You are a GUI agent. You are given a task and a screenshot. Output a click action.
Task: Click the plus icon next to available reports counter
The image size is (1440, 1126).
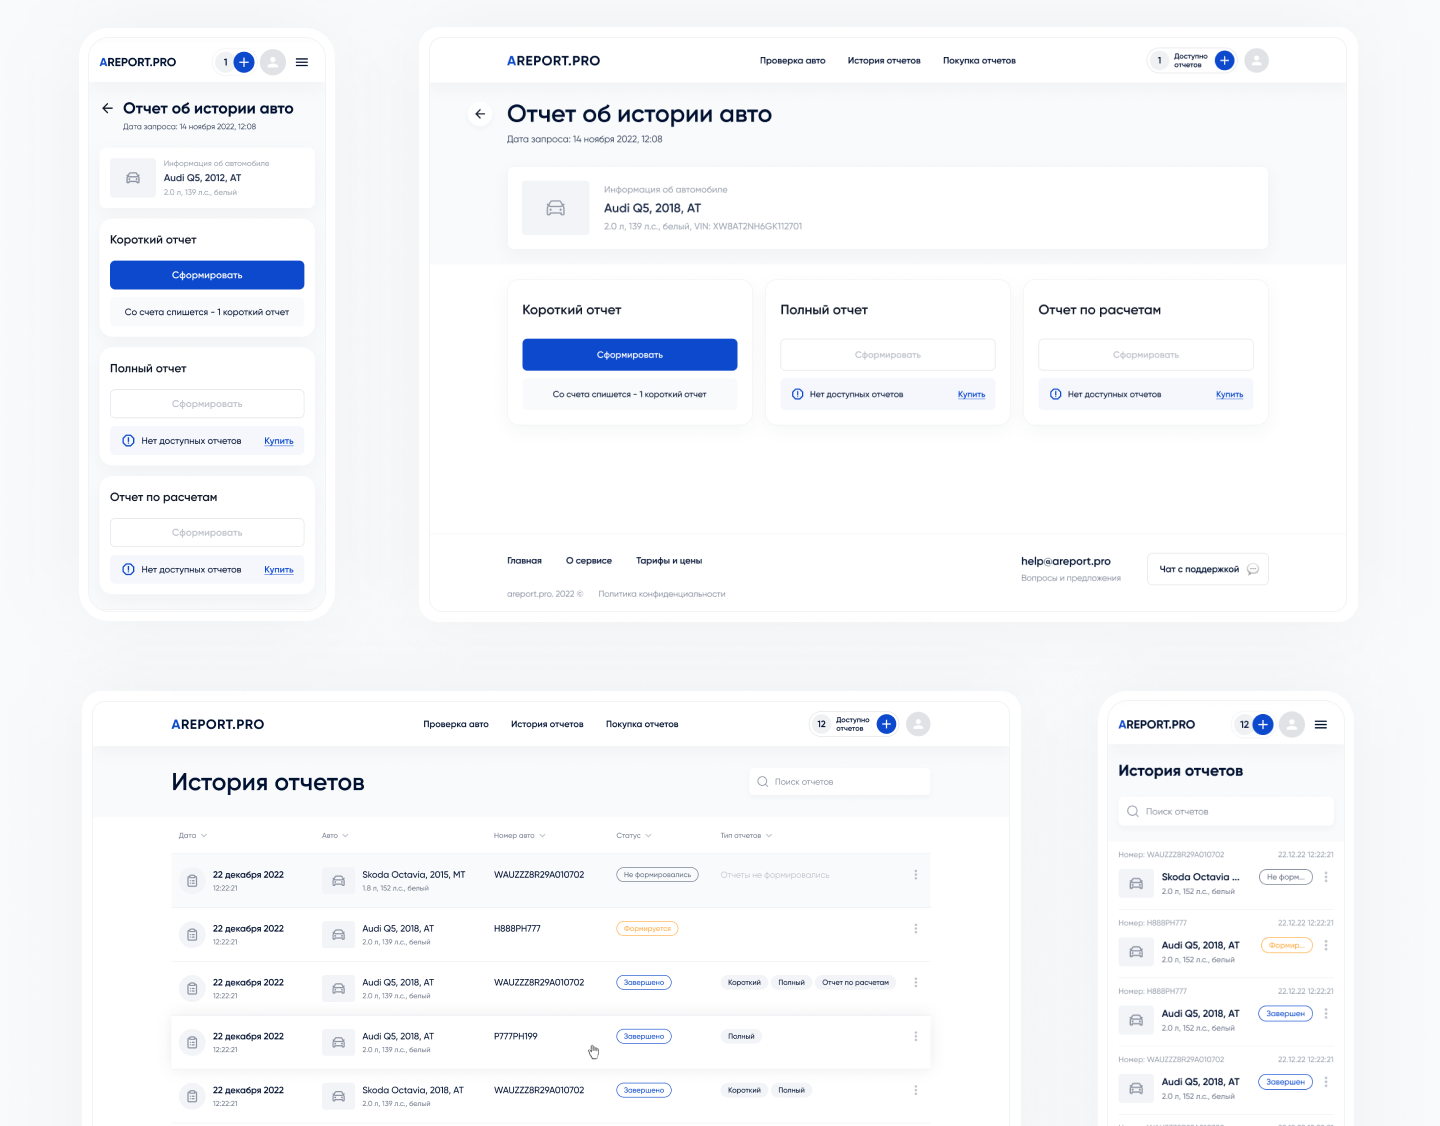coord(1224,60)
